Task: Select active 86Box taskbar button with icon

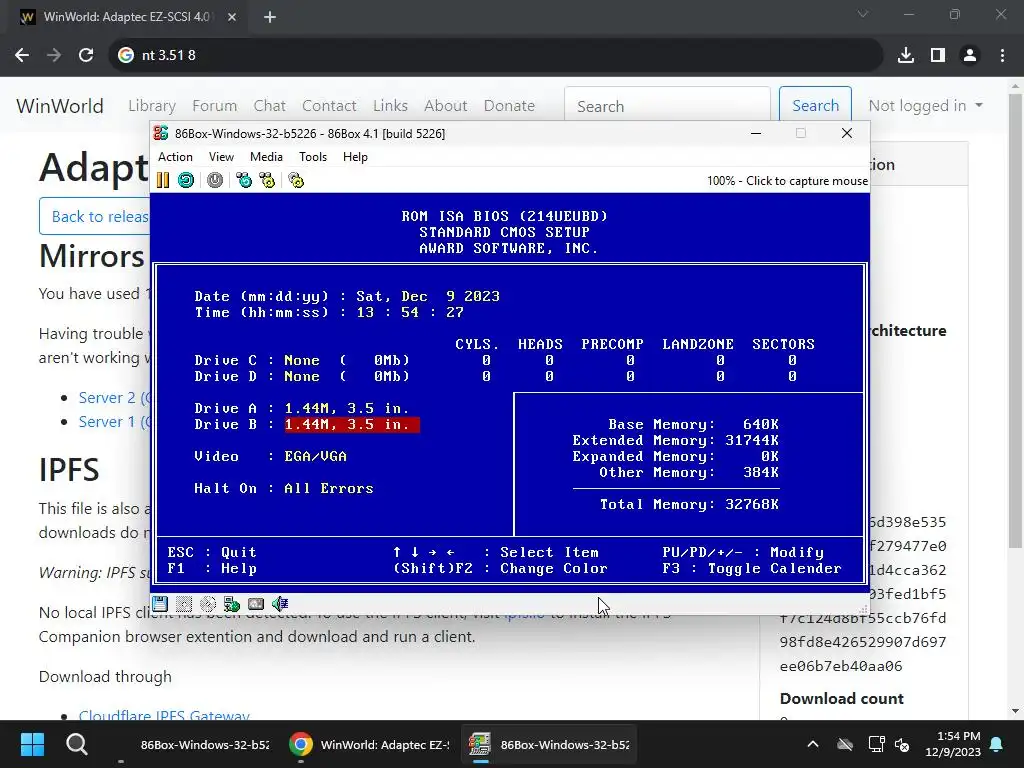Action: point(549,744)
